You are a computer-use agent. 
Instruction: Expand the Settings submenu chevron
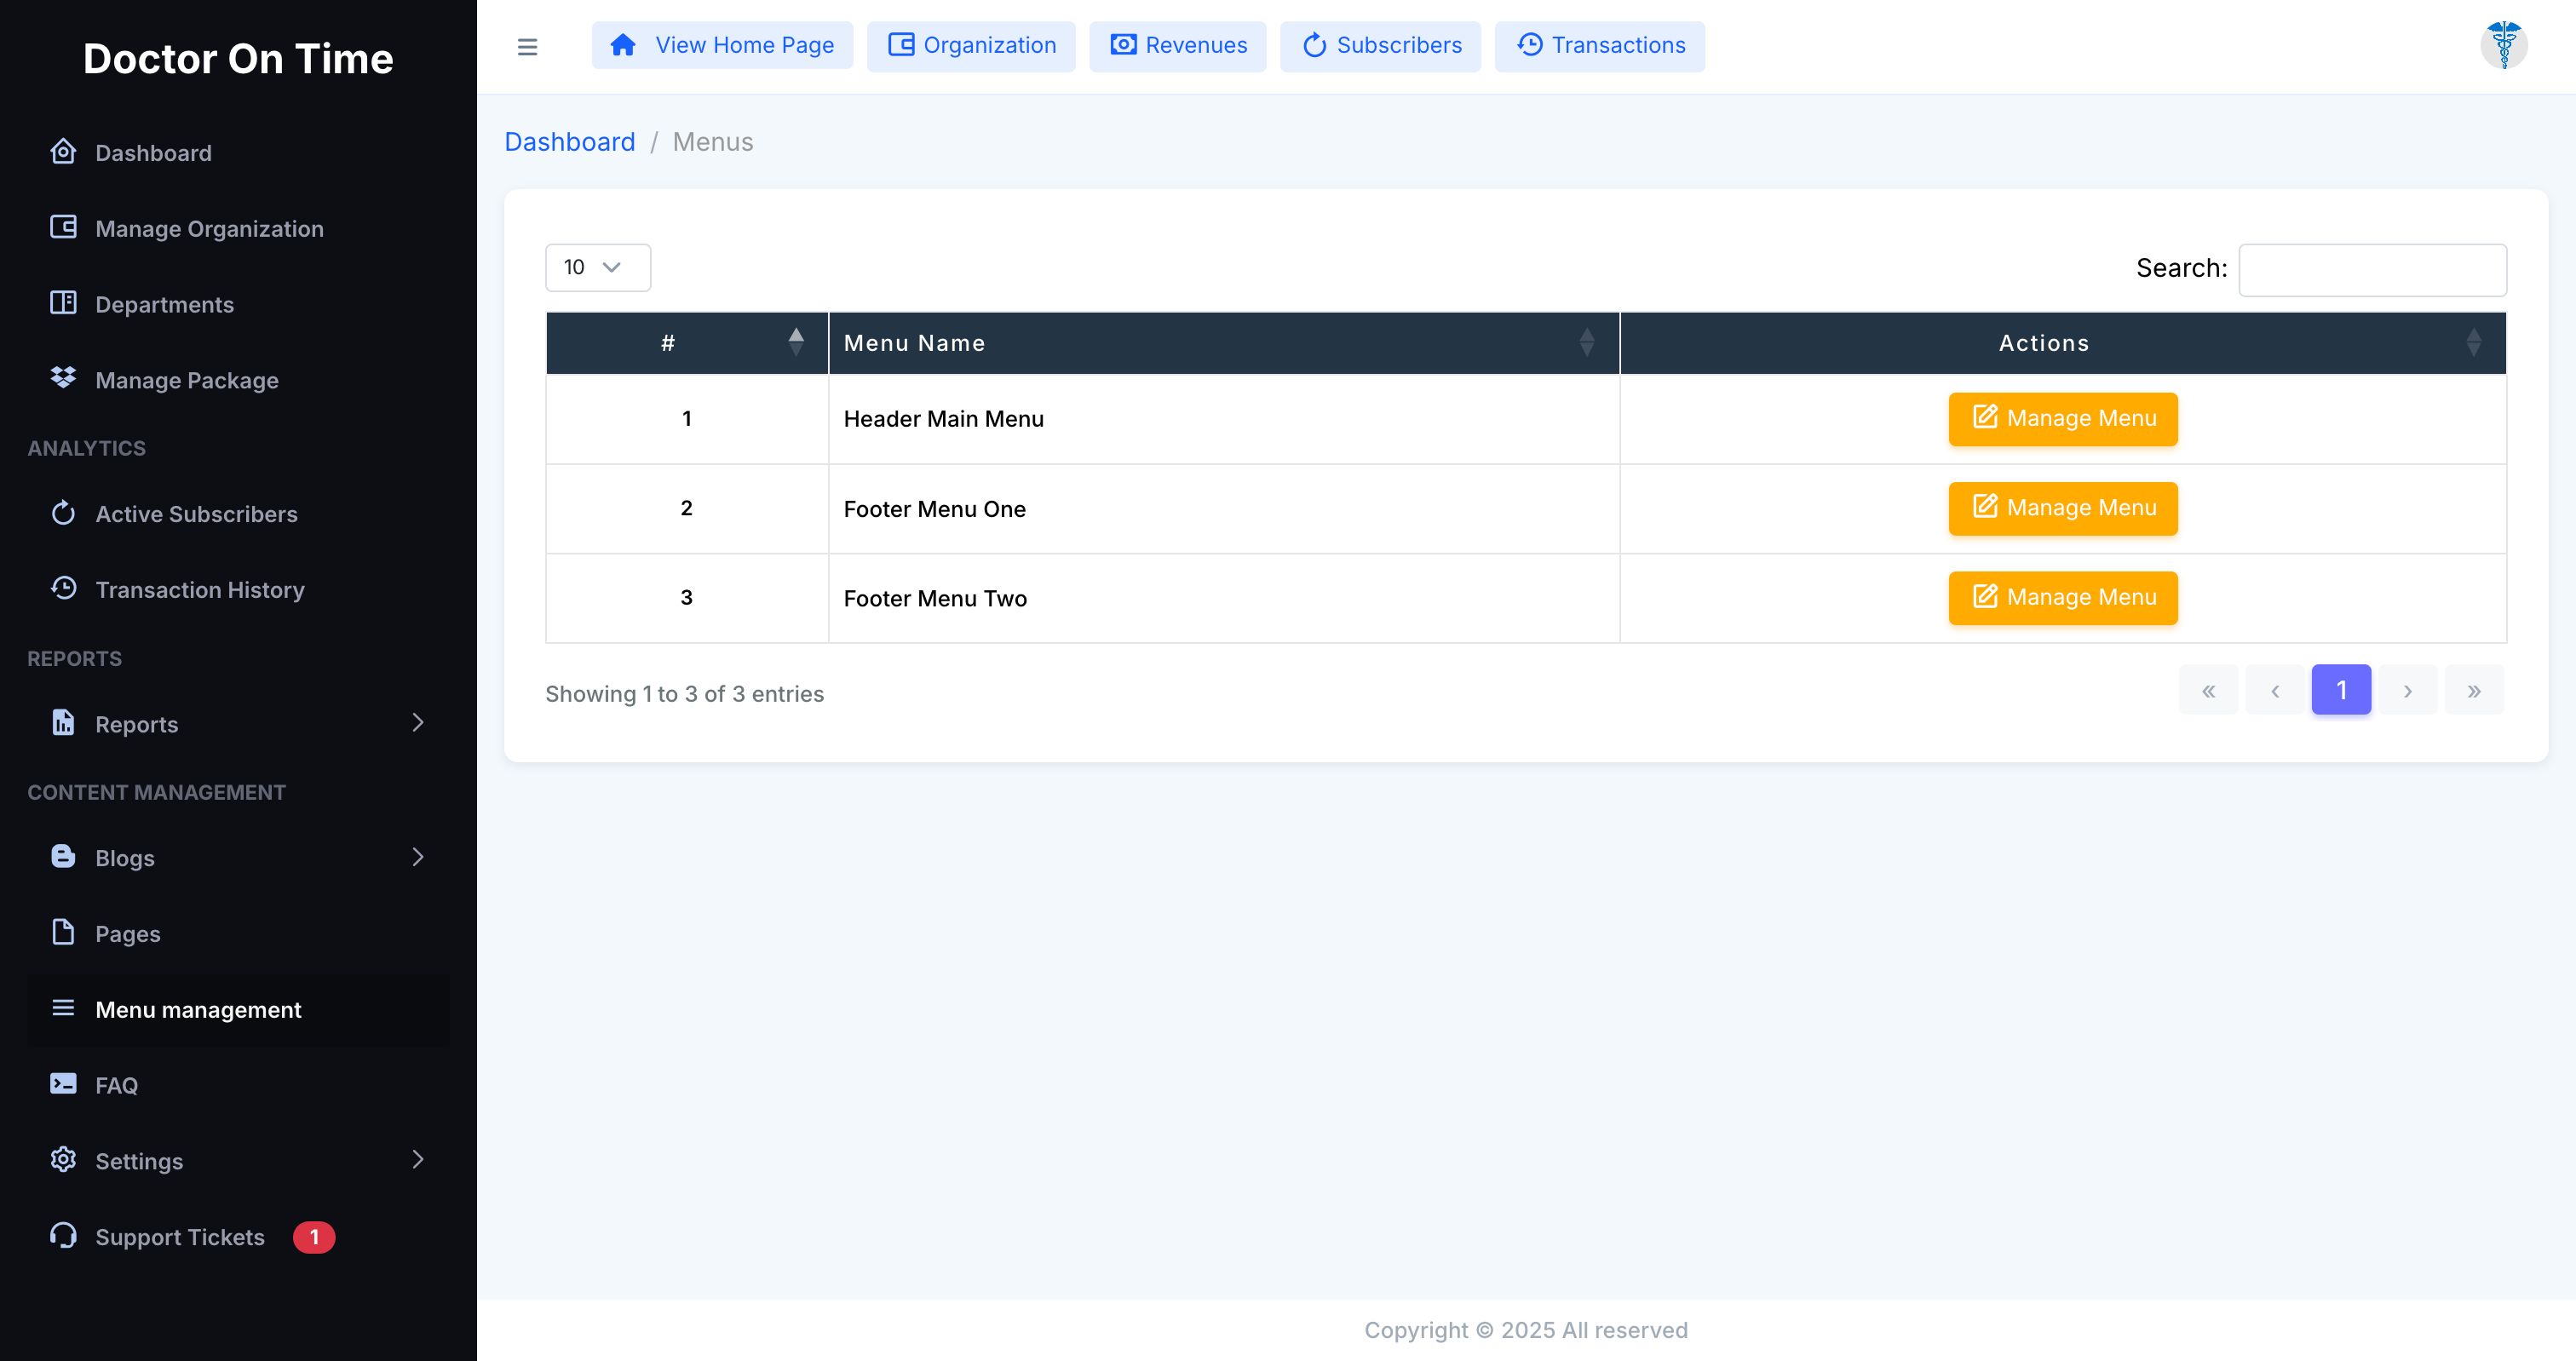click(418, 1160)
